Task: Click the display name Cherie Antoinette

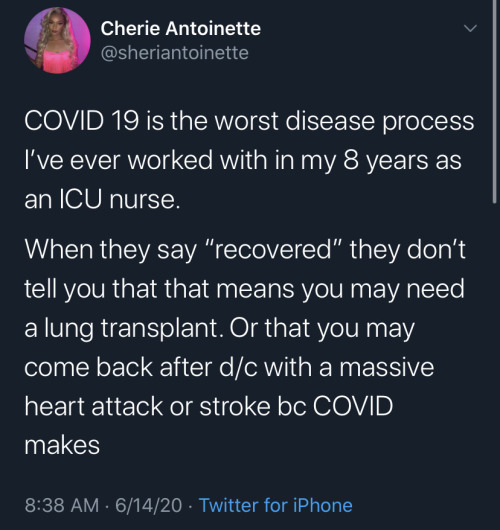Action: coord(181,28)
